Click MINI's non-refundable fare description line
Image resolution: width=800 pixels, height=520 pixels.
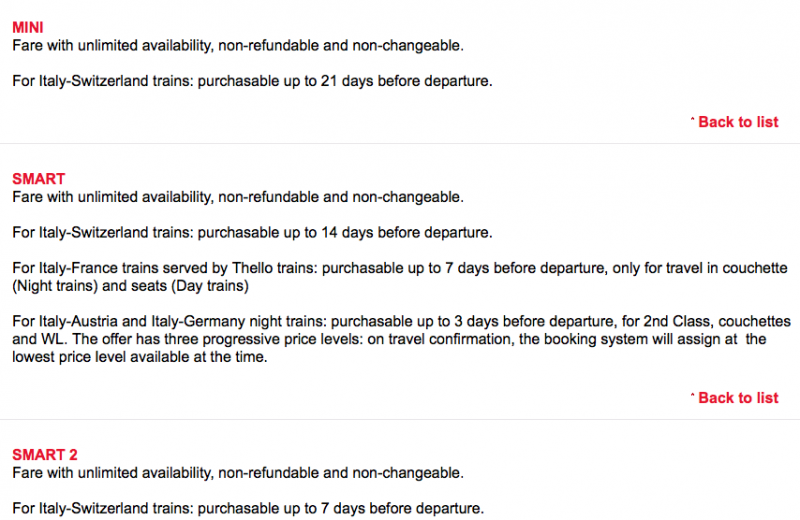point(238,46)
